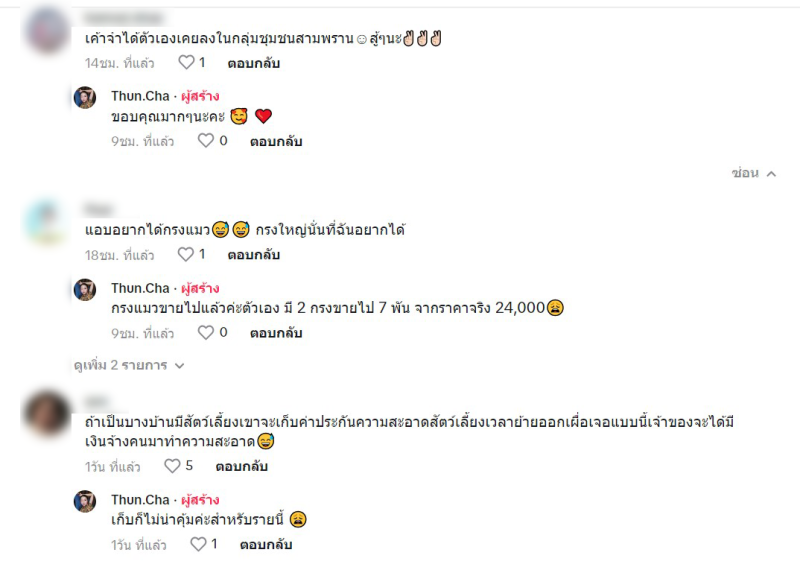Like the comment about ชุมชนสามพราน group
The image size is (800, 567).
pyautogui.click(x=186, y=62)
